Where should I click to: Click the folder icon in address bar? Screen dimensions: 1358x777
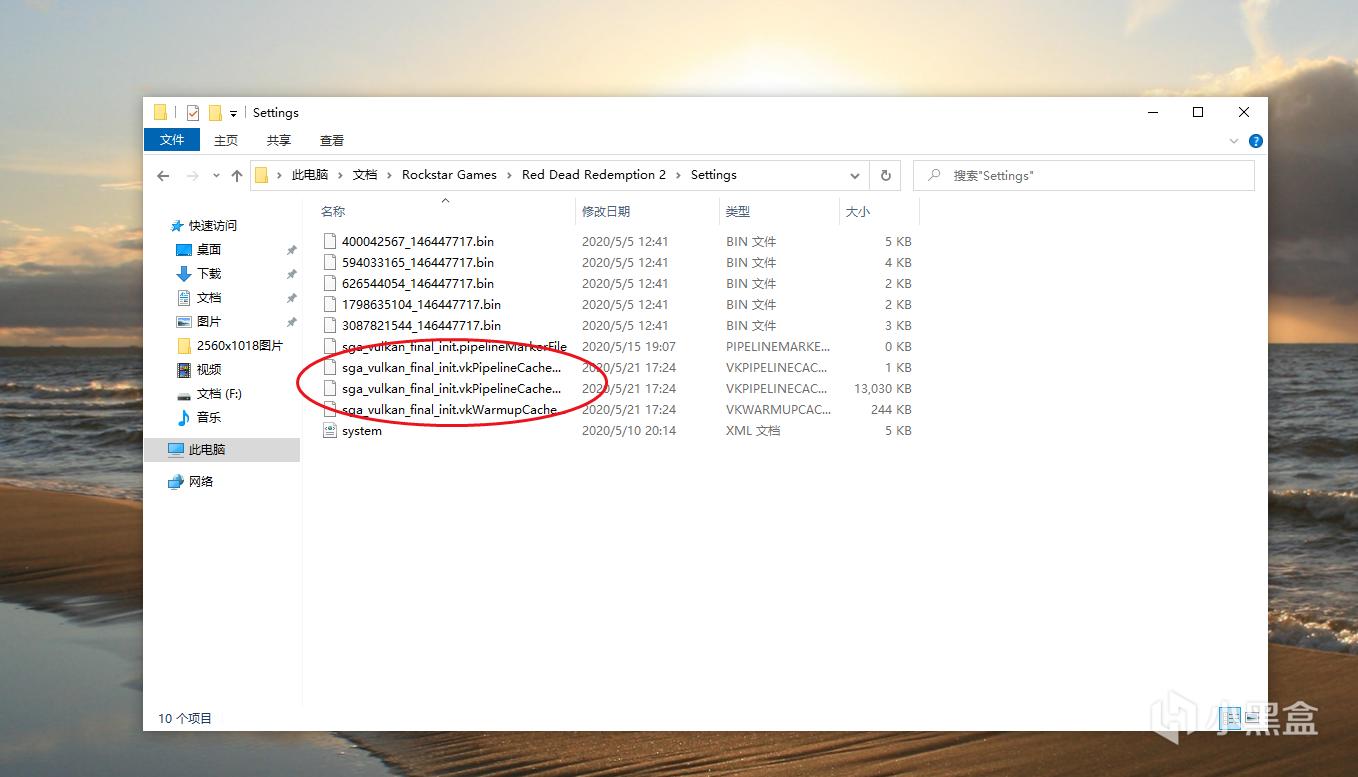coord(262,175)
